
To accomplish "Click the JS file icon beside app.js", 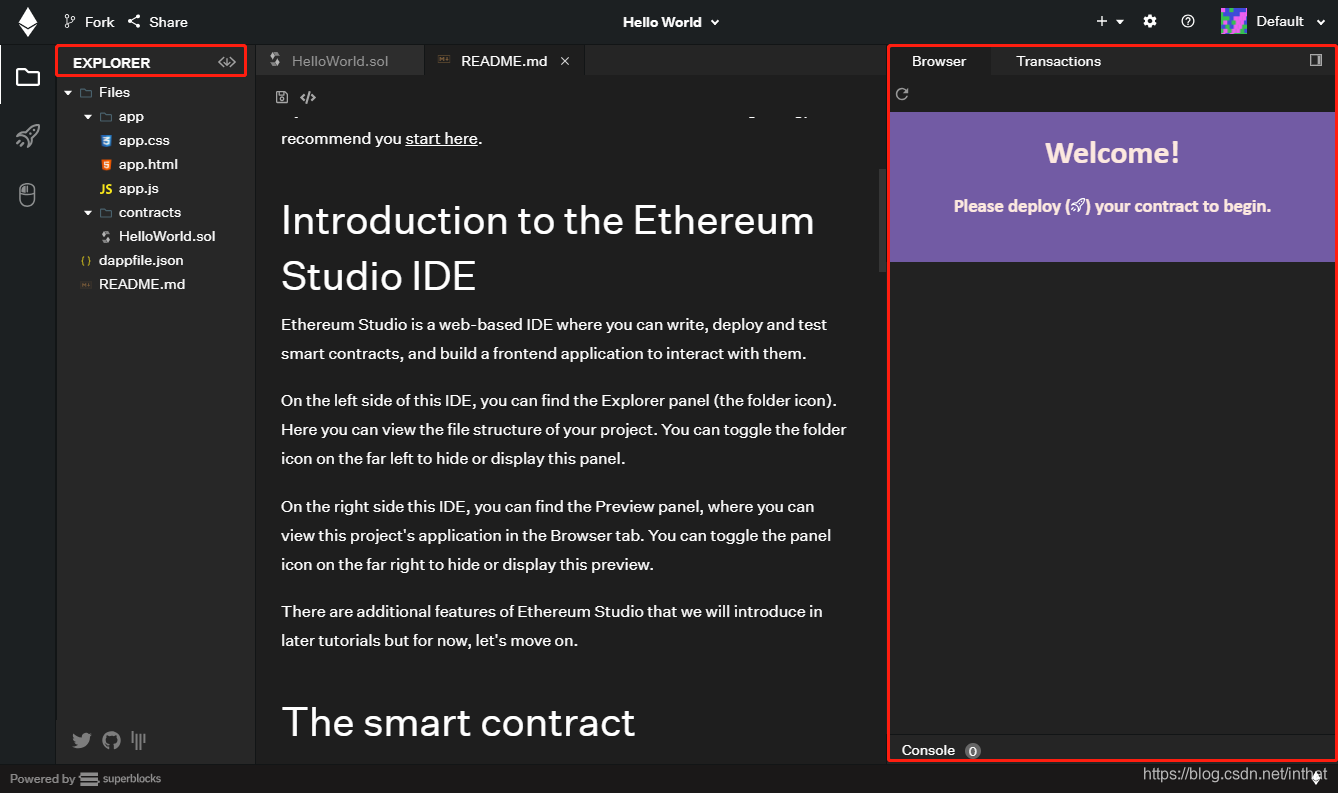I will point(105,189).
